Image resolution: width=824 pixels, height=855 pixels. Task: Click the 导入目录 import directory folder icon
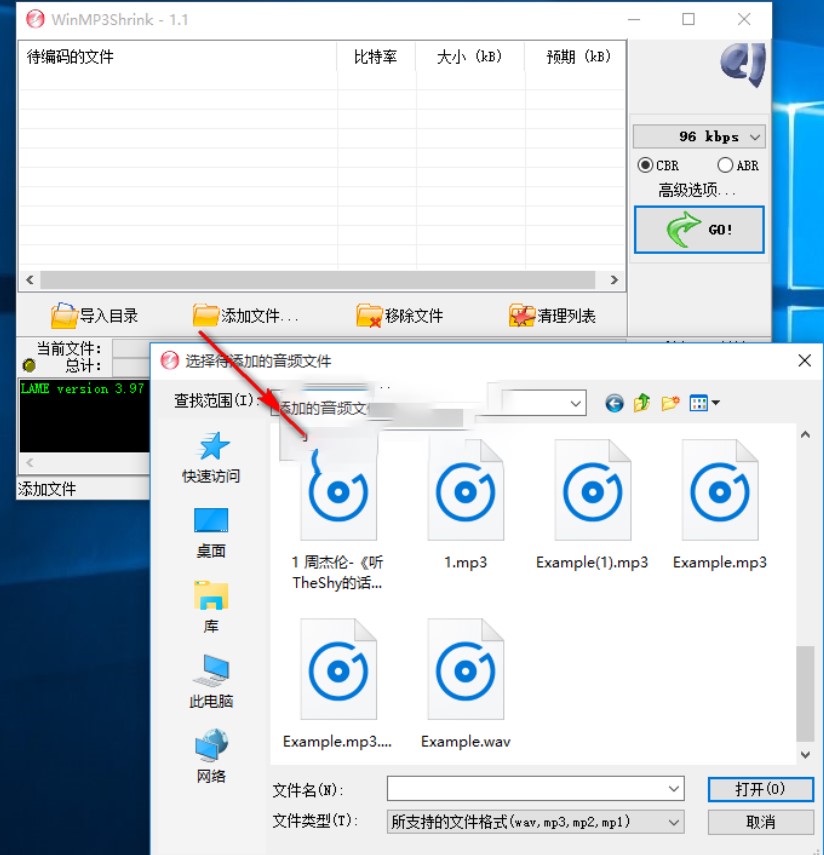[x=62, y=313]
